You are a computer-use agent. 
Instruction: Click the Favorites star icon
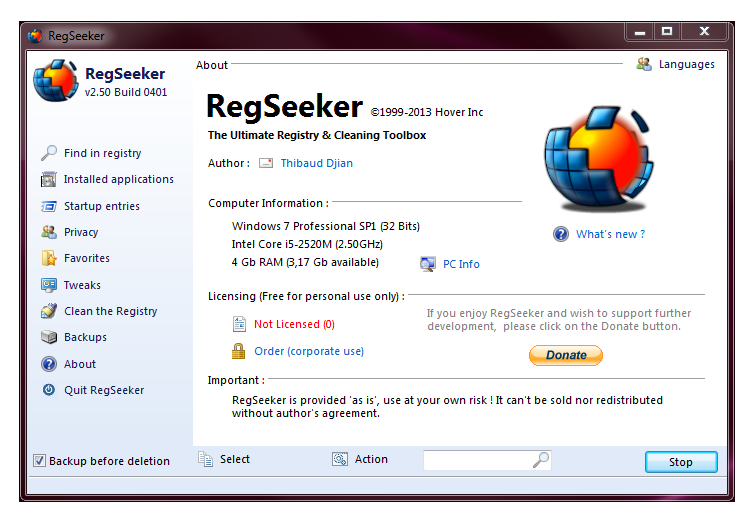coord(48,258)
